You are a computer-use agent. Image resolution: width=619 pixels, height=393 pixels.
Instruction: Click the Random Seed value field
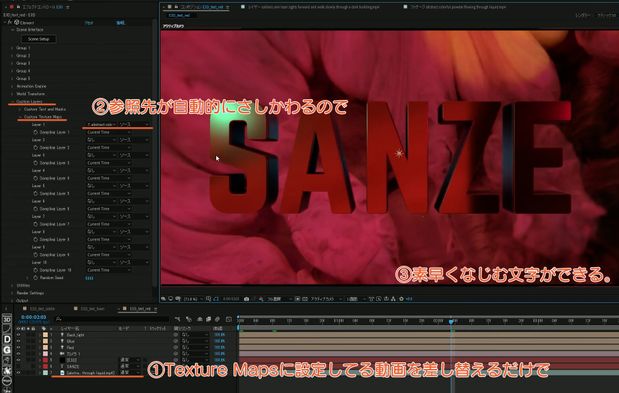pyautogui.click(x=90, y=278)
